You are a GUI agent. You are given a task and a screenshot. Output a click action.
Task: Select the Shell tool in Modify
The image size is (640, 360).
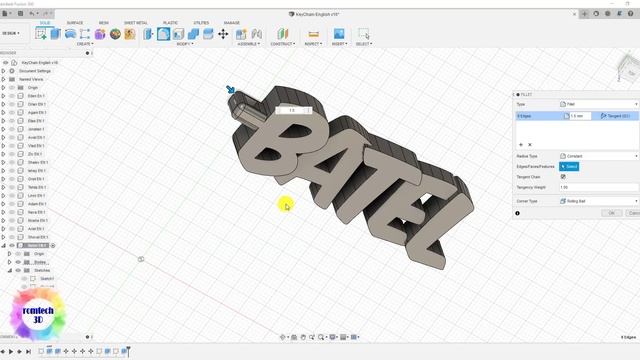point(178,34)
